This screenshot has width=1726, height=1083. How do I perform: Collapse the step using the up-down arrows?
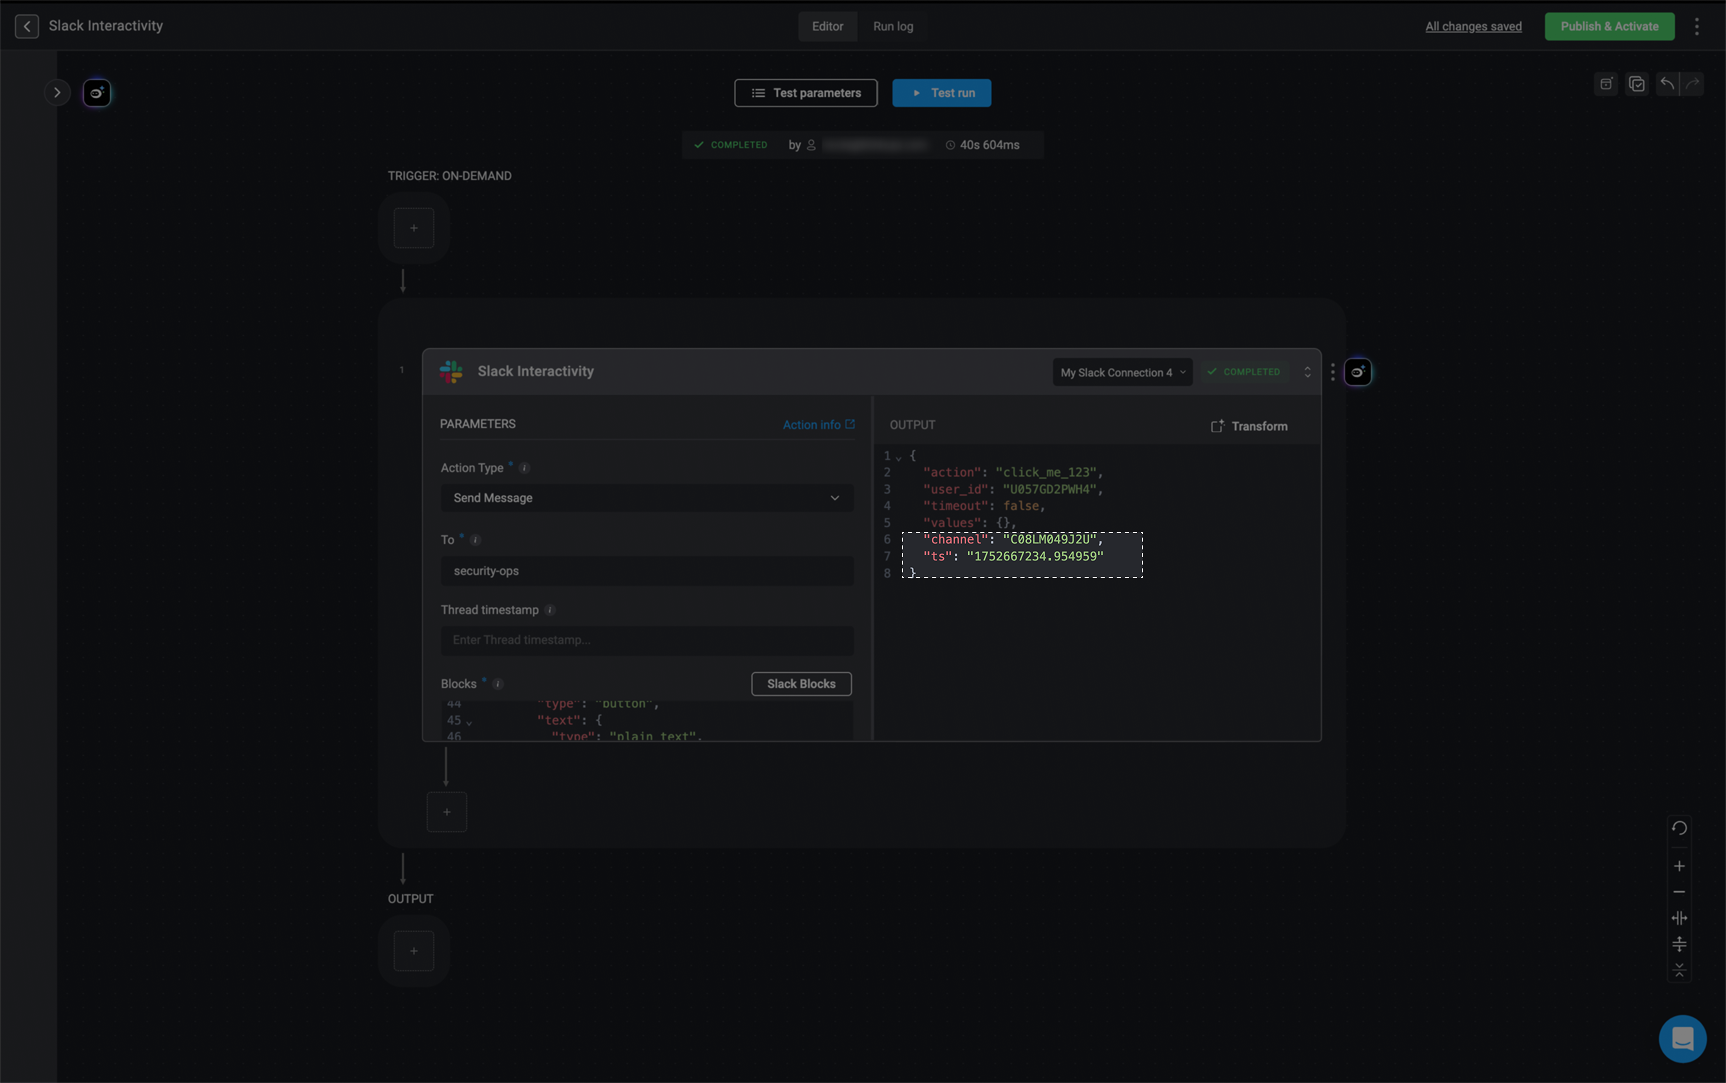tap(1307, 372)
